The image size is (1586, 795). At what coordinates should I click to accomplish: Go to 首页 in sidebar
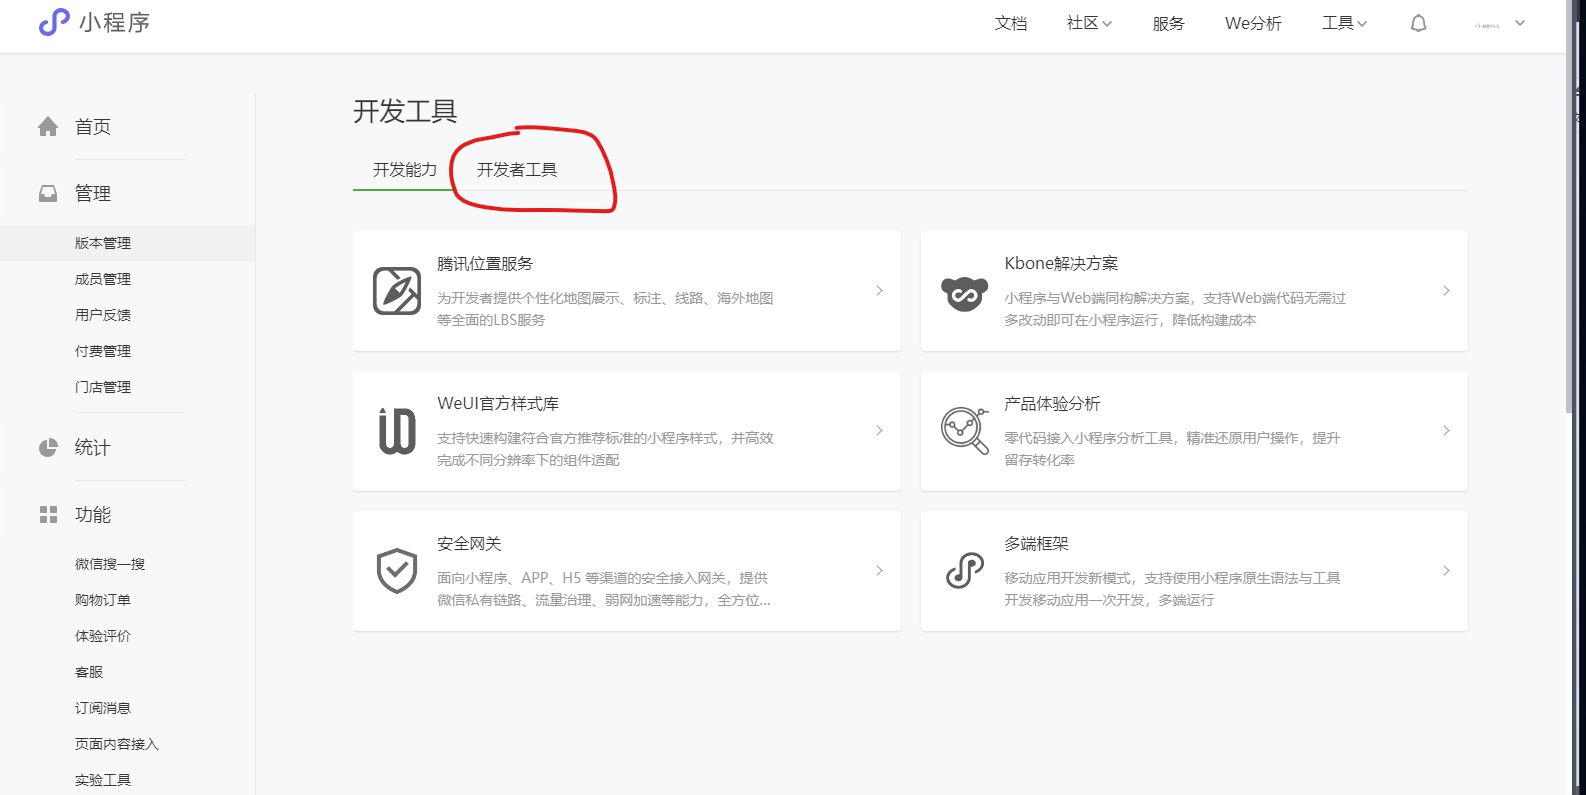(x=93, y=127)
